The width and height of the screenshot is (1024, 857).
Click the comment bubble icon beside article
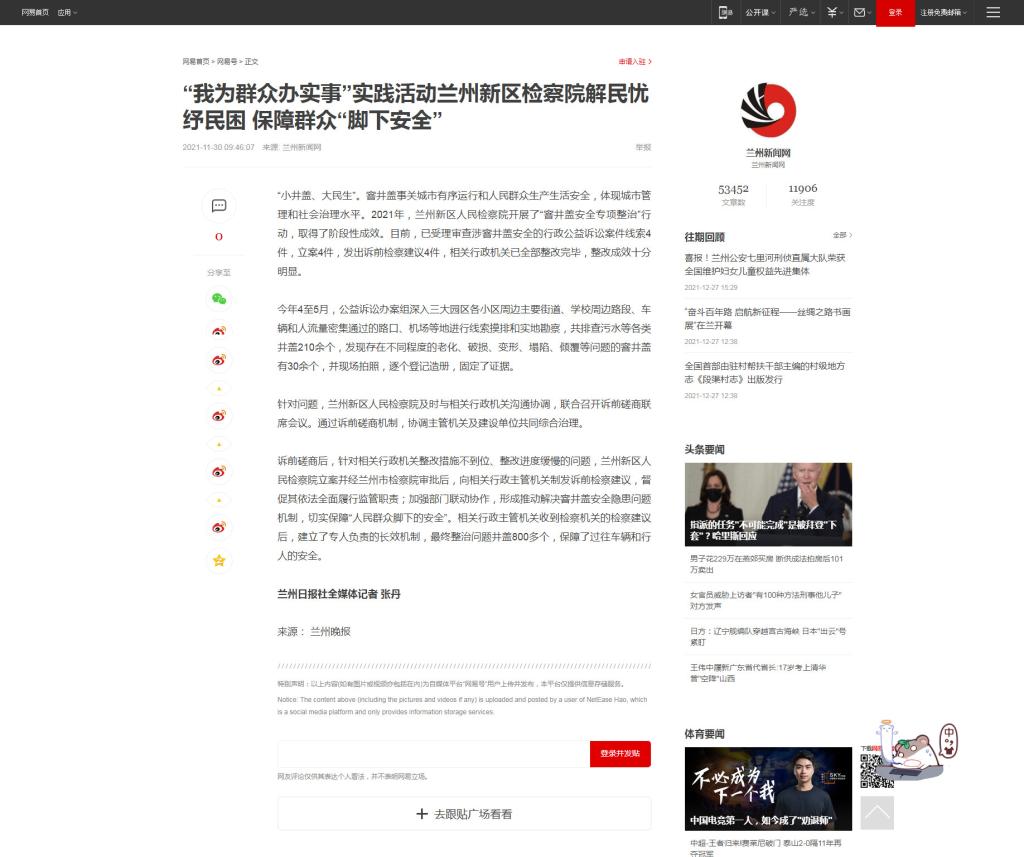(218, 206)
